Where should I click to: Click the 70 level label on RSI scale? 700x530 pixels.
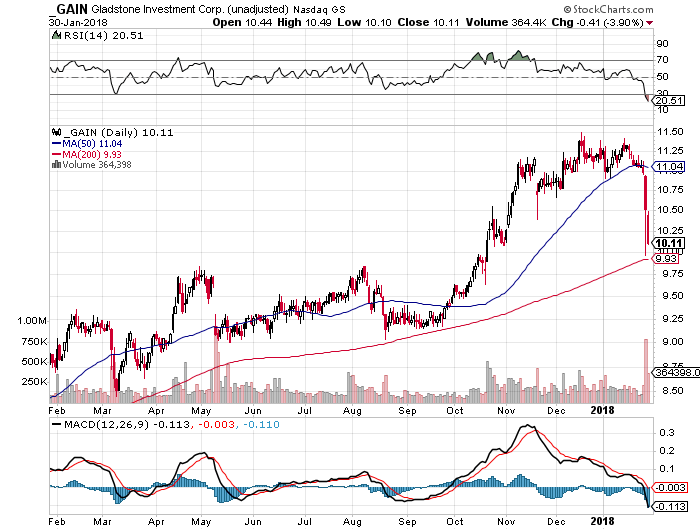click(662, 60)
